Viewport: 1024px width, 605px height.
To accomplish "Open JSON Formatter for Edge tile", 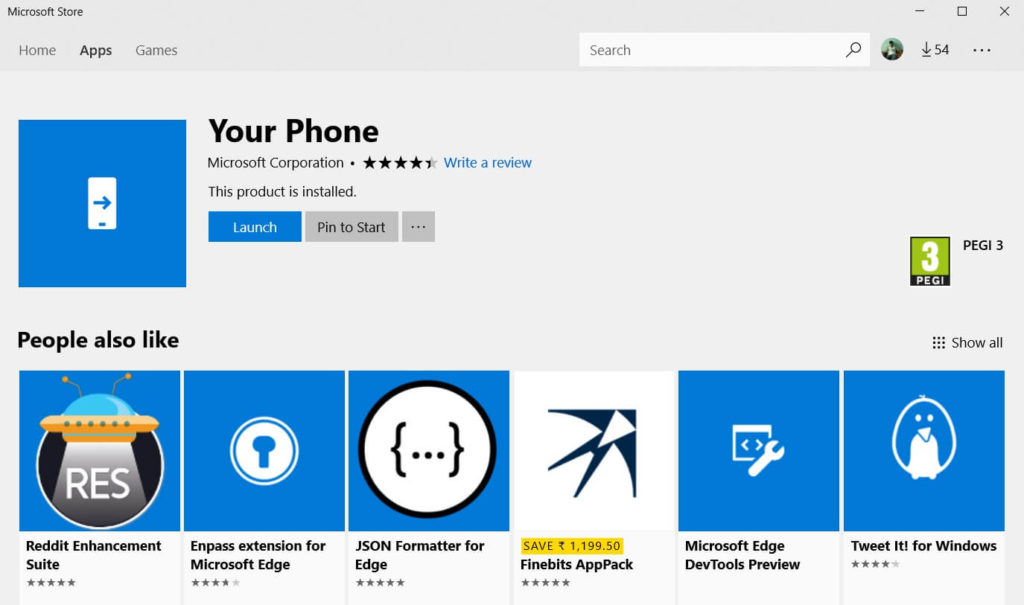I will click(x=429, y=450).
